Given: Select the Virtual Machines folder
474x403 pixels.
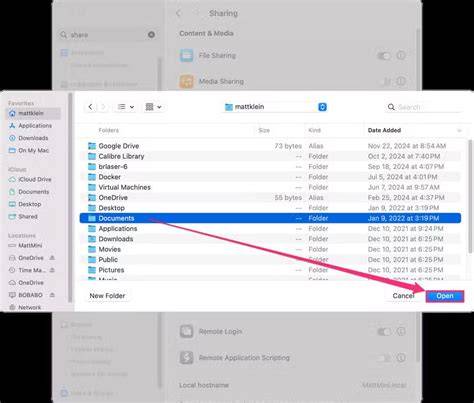Looking at the screenshot, I should pos(270,187).
